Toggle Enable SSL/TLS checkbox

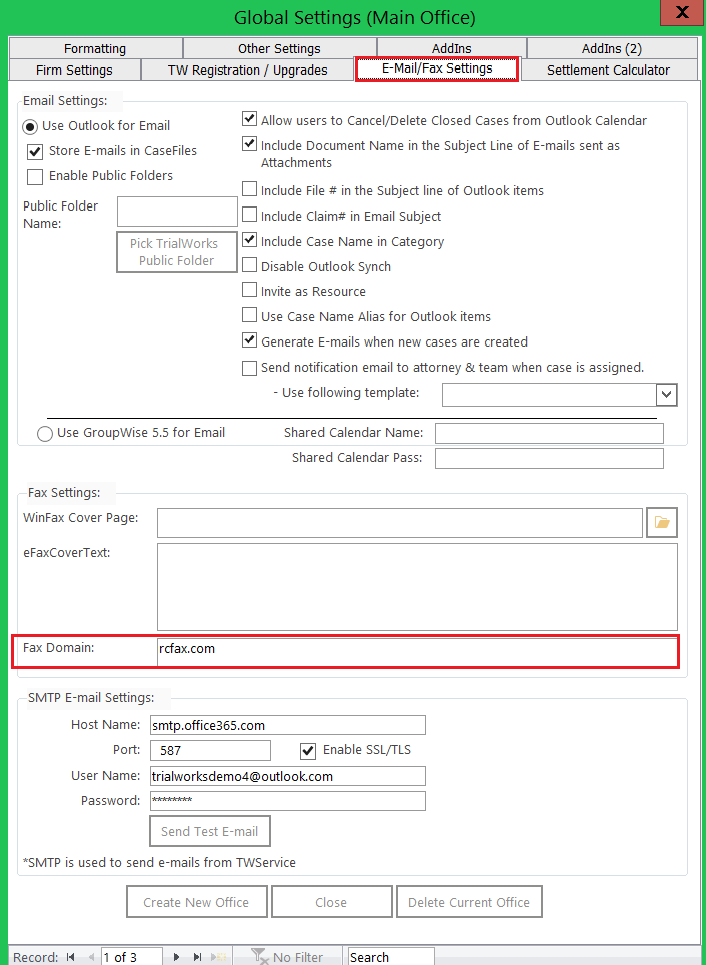point(307,751)
